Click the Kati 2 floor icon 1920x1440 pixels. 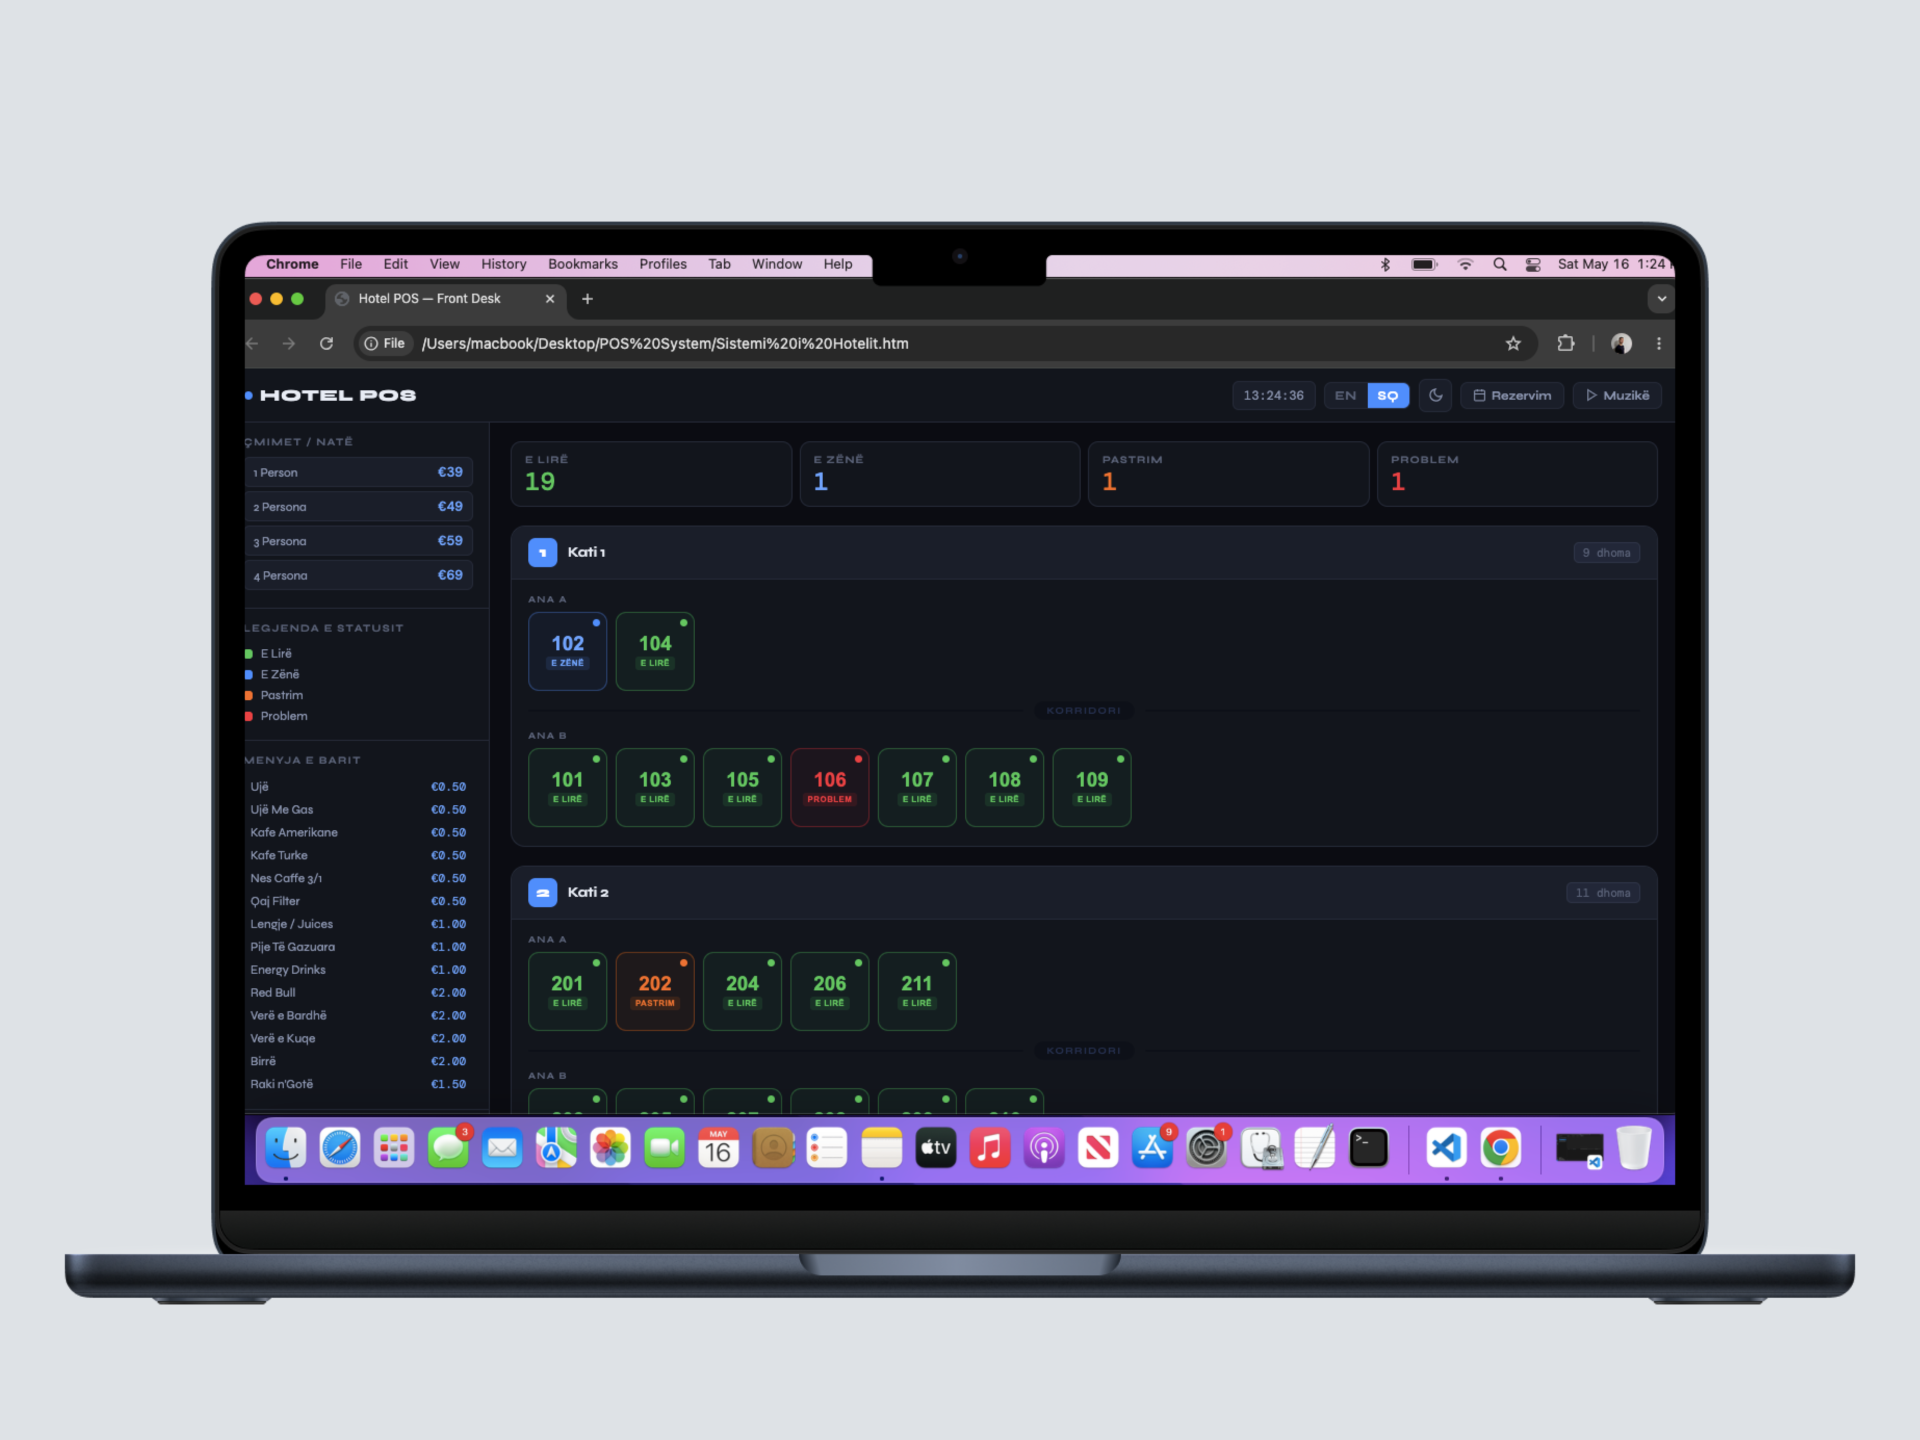point(542,892)
